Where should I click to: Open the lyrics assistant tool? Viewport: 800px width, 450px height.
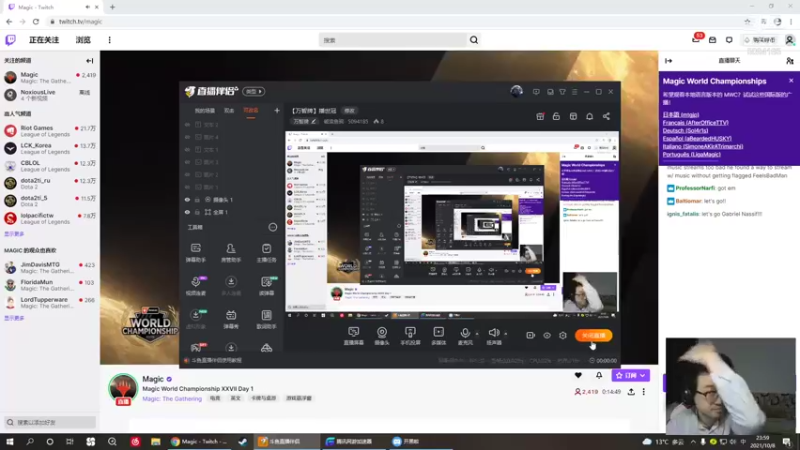[266, 319]
